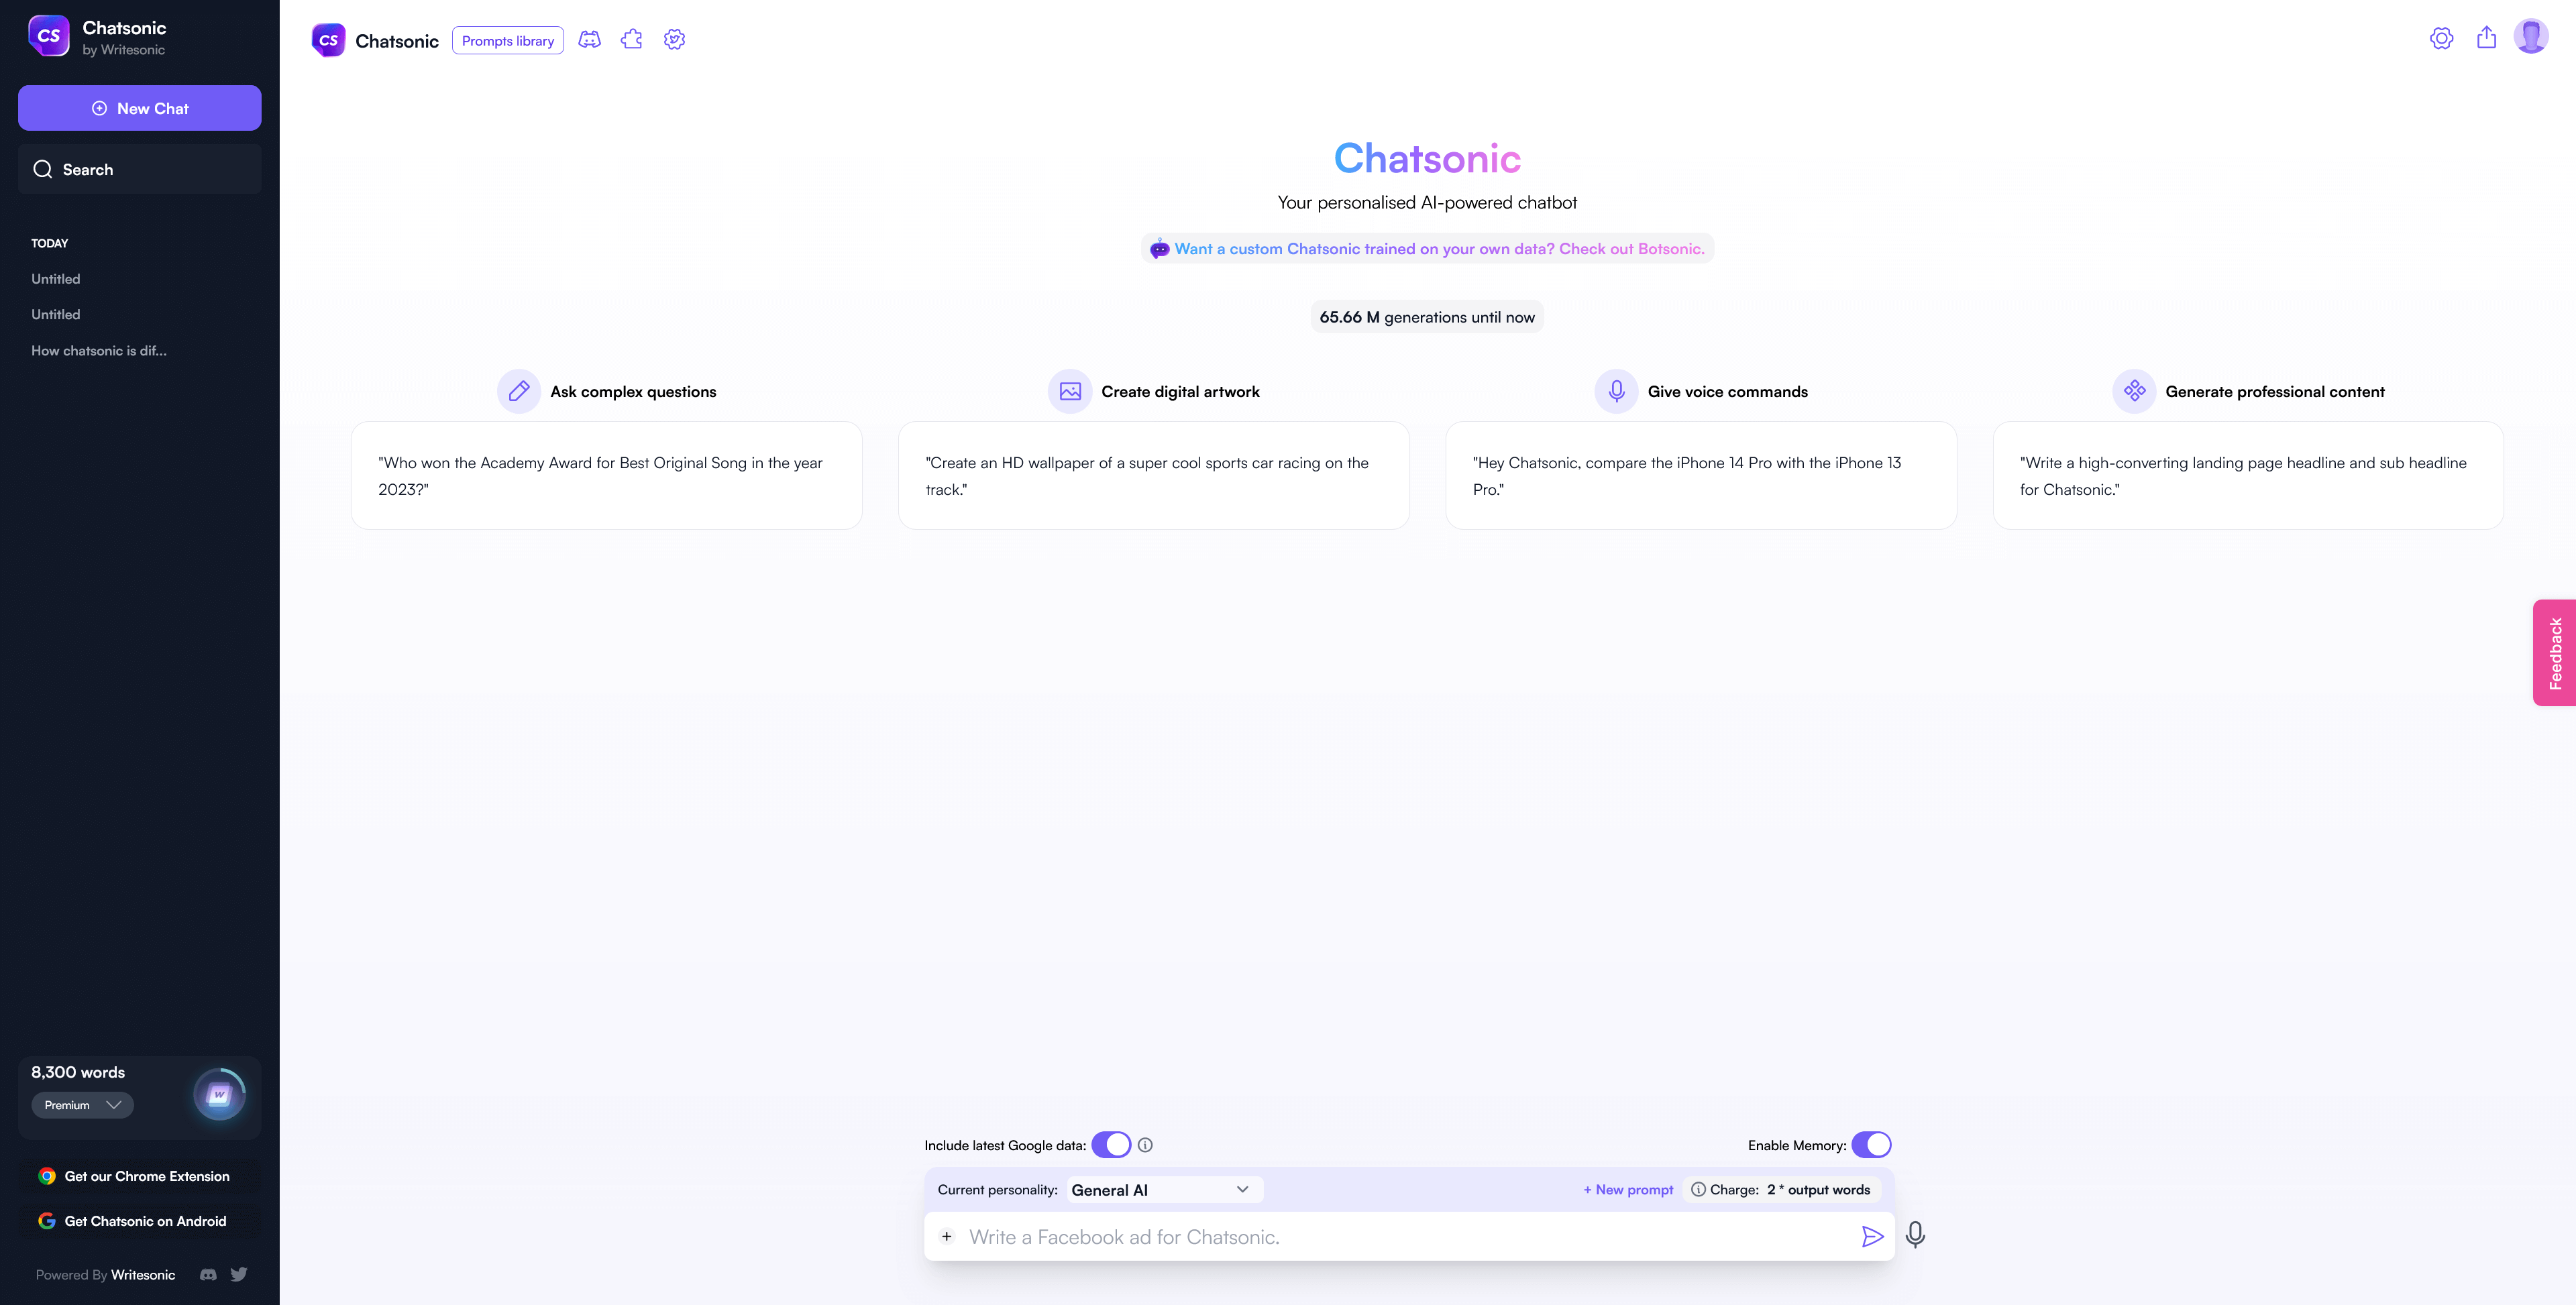Click the chat input field
Screen dimensions: 2576x1305
point(1406,1235)
